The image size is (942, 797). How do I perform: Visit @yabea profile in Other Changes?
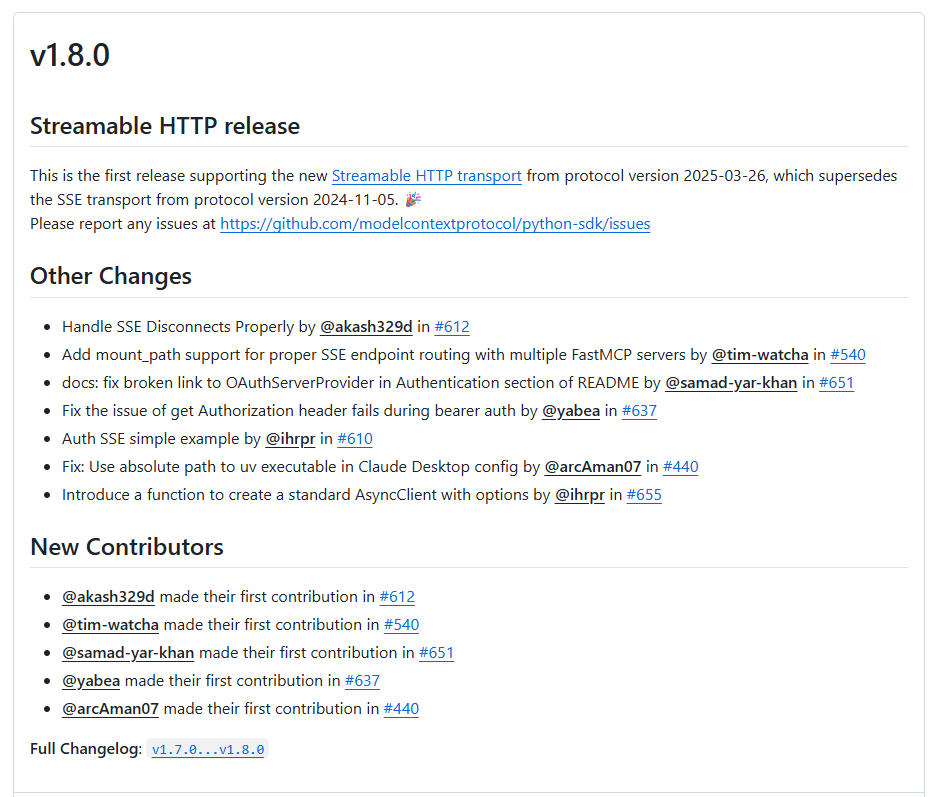coord(571,411)
